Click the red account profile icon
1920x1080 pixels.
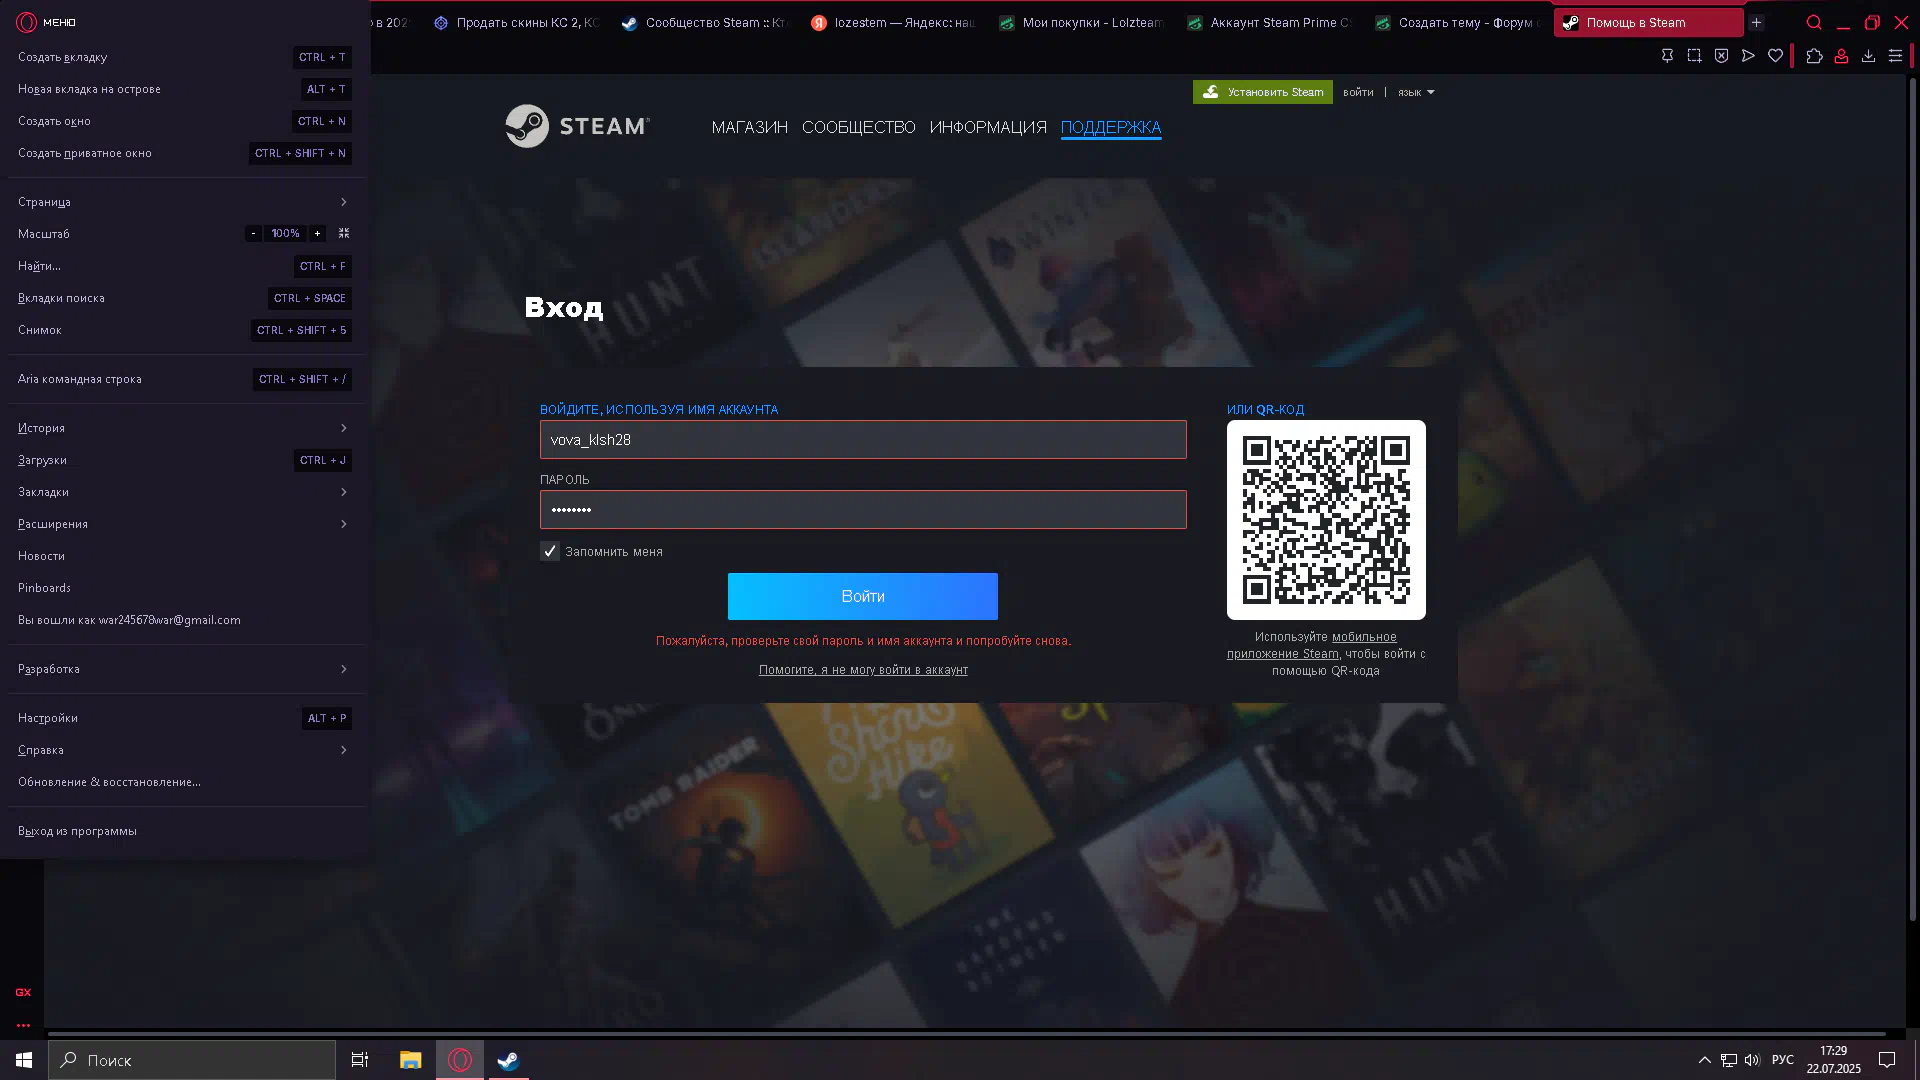[x=1841, y=56]
